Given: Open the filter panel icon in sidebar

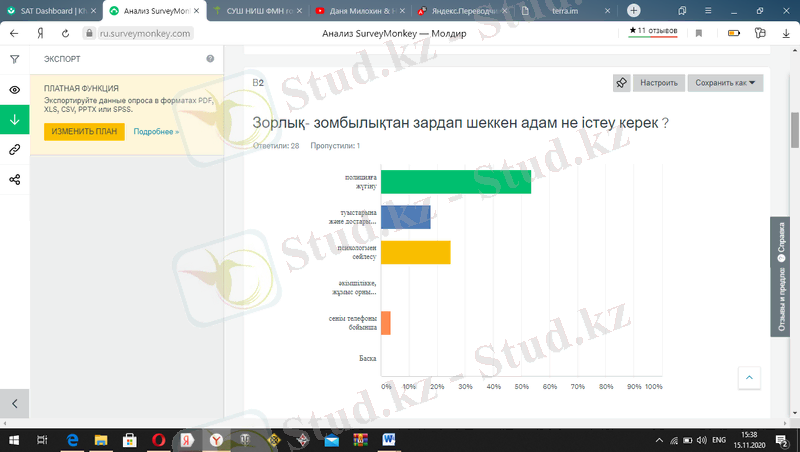Looking at the screenshot, I should point(14,60).
